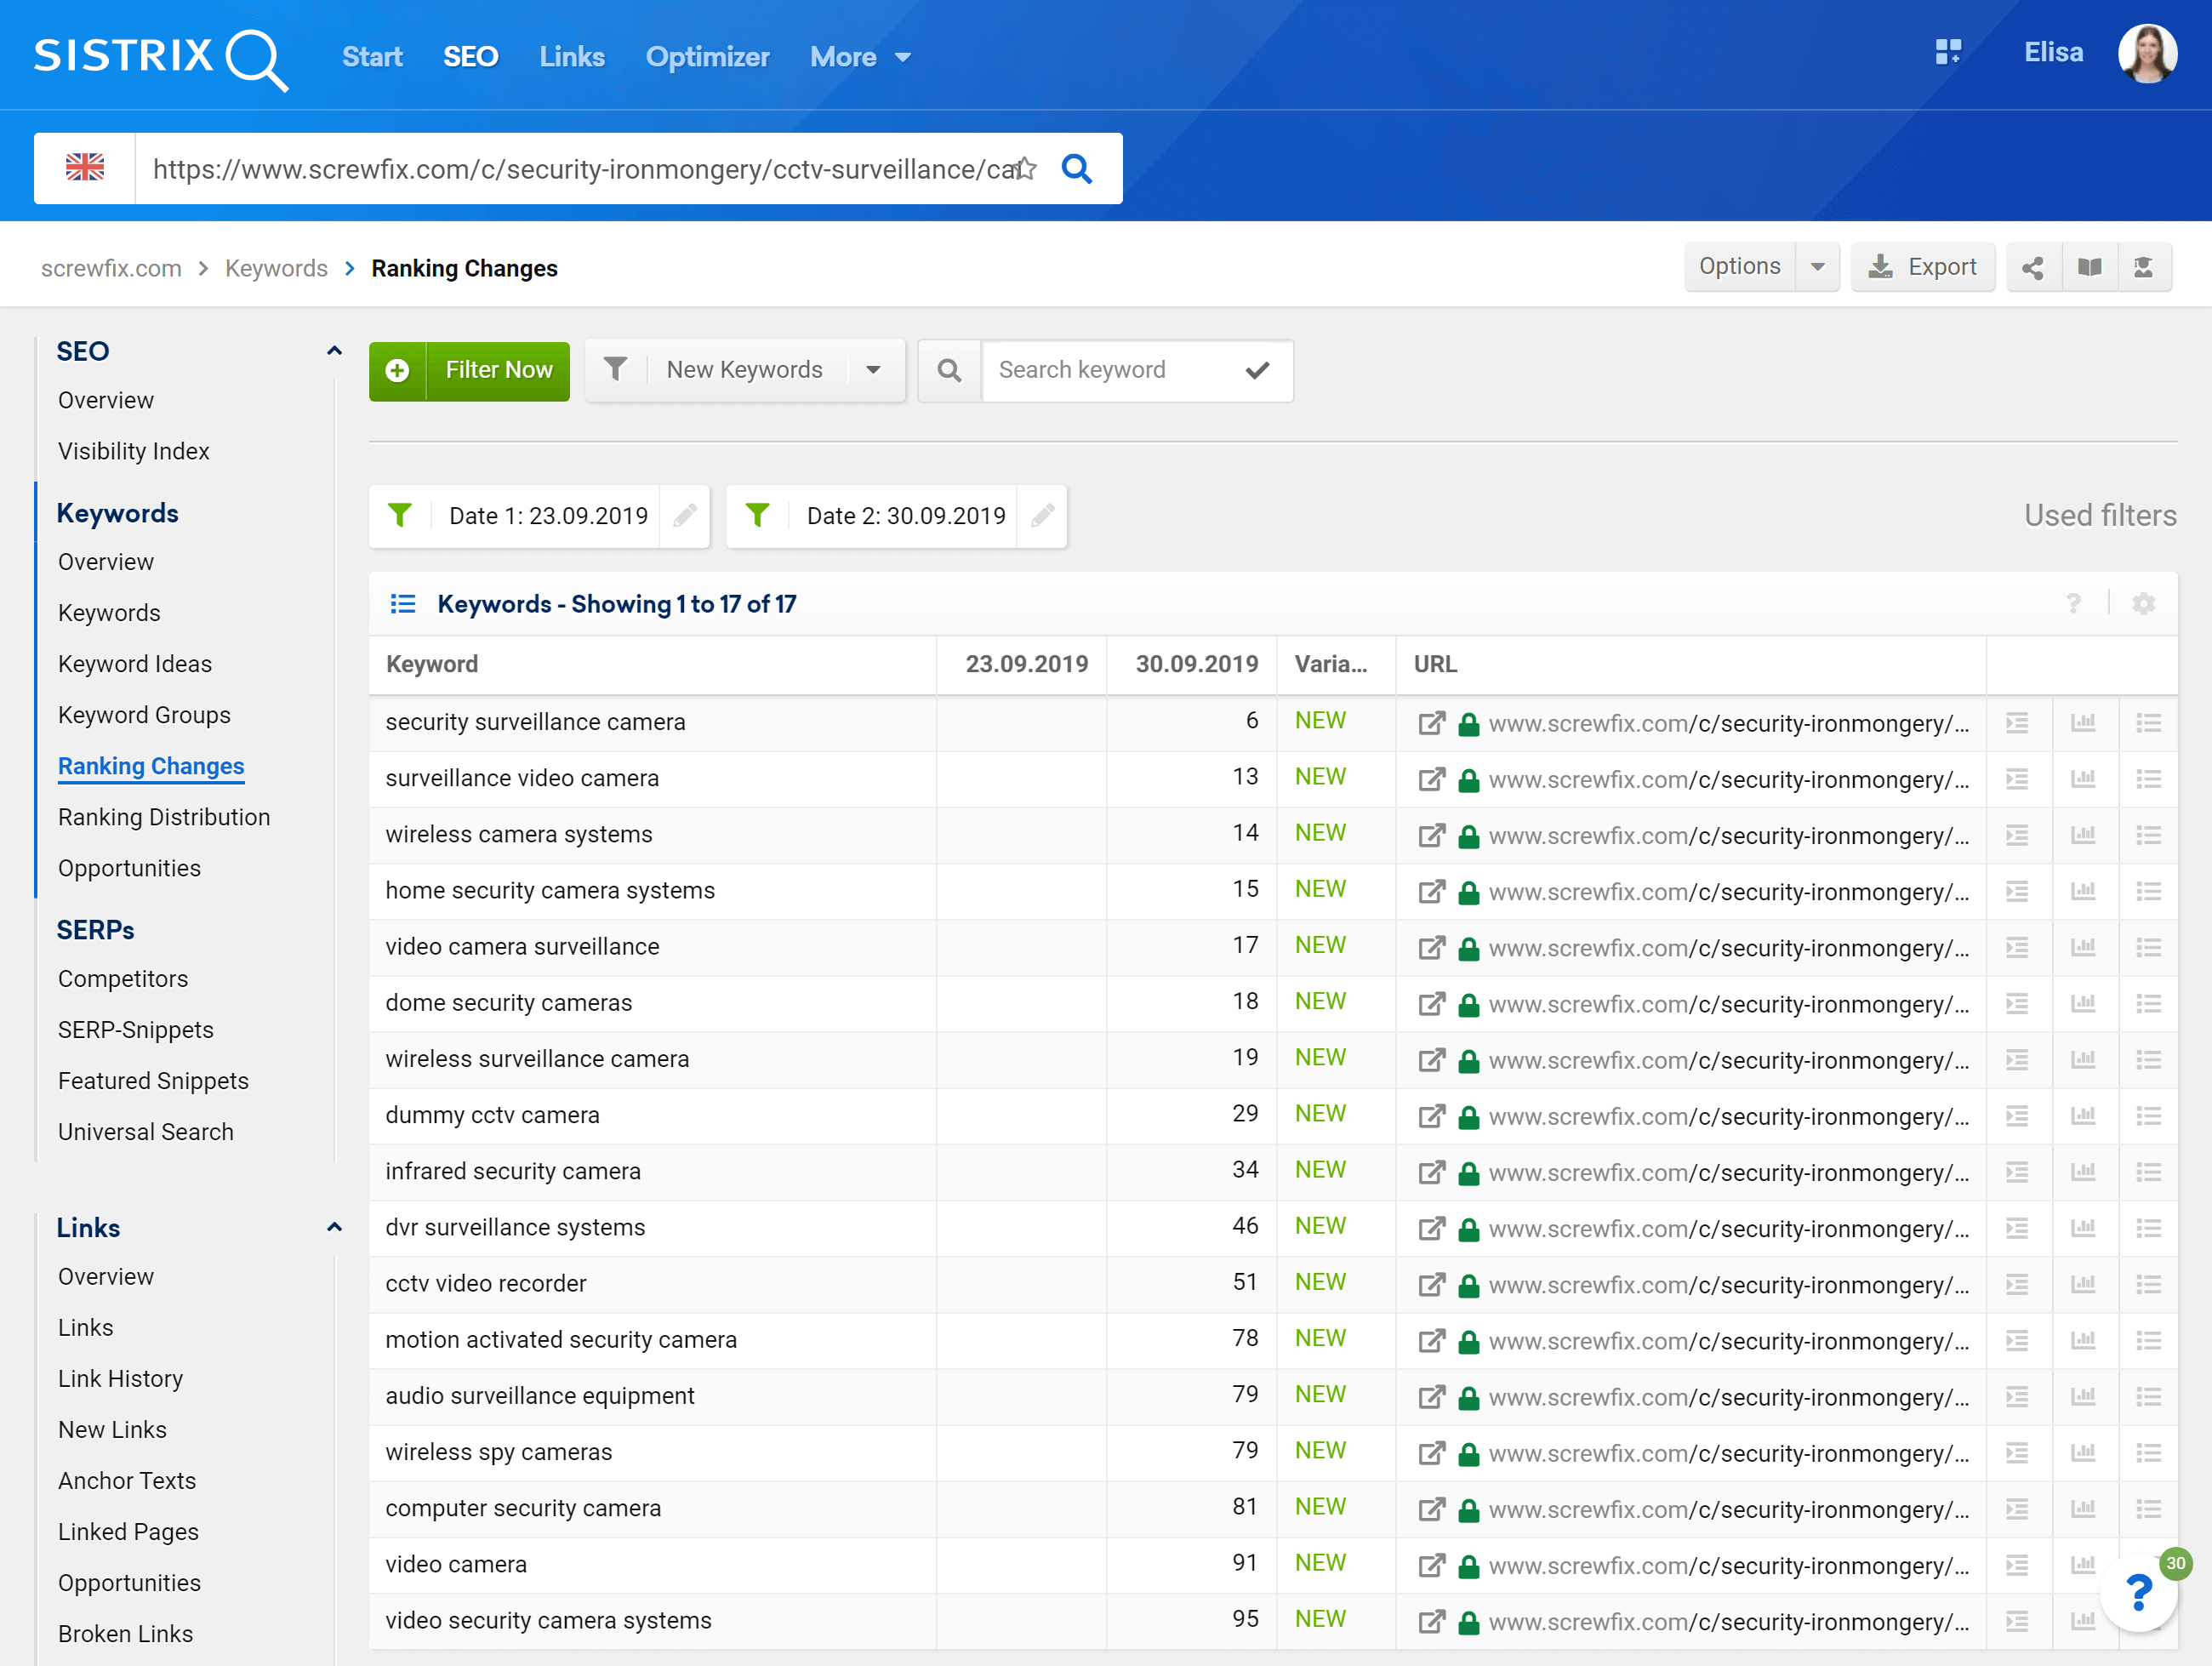Confirm keyword search with the checkmark icon
The width and height of the screenshot is (2212, 1666).
tap(1257, 370)
